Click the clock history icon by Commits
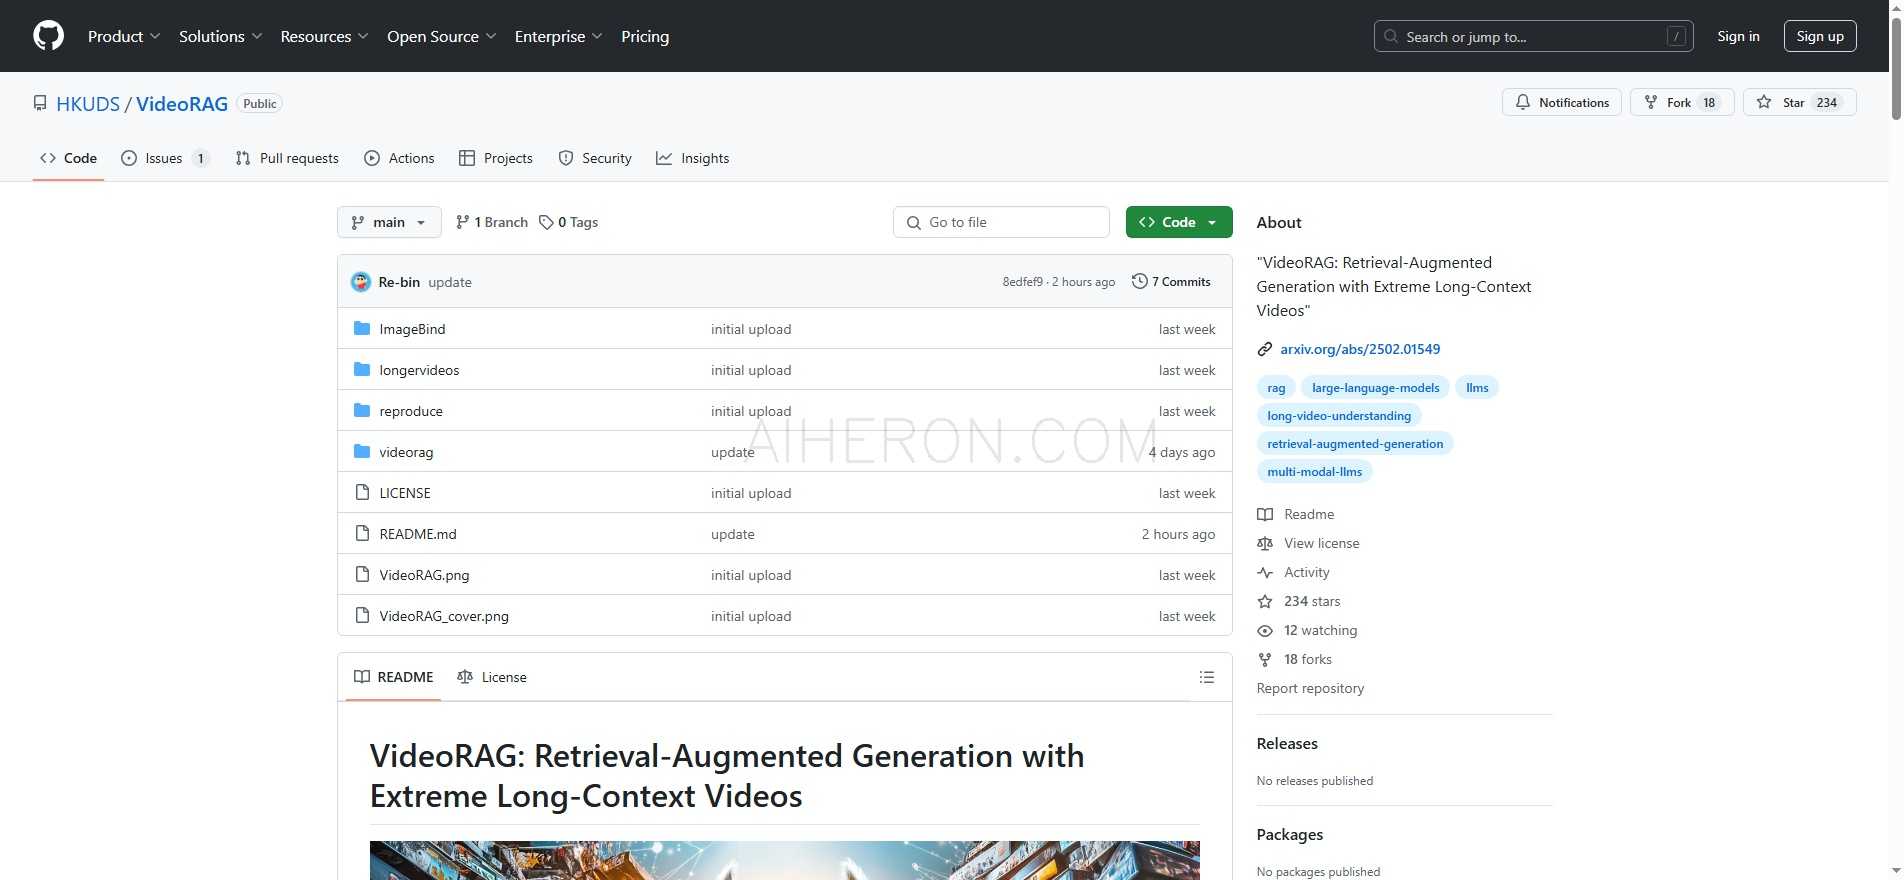The width and height of the screenshot is (1904, 880). click(1139, 281)
